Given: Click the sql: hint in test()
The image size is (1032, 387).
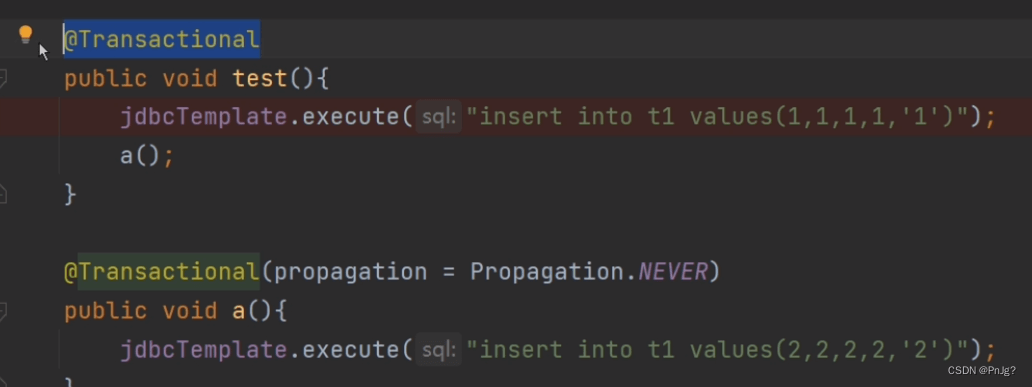Looking at the screenshot, I should pyautogui.click(x=439, y=117).
